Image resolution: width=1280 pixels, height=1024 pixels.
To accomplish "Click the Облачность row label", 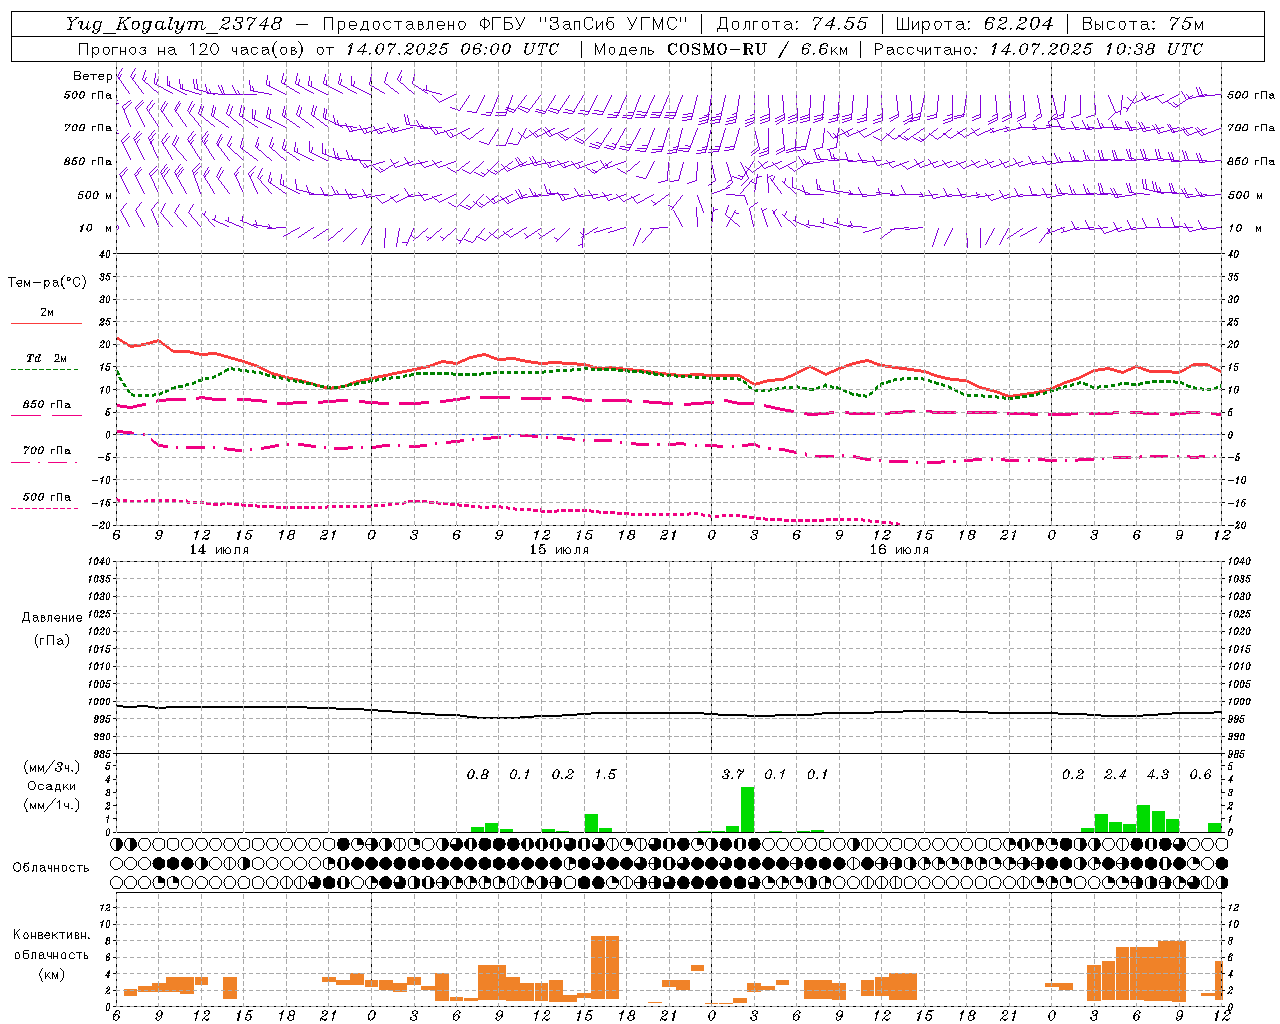I will click(x=51, y=867).
